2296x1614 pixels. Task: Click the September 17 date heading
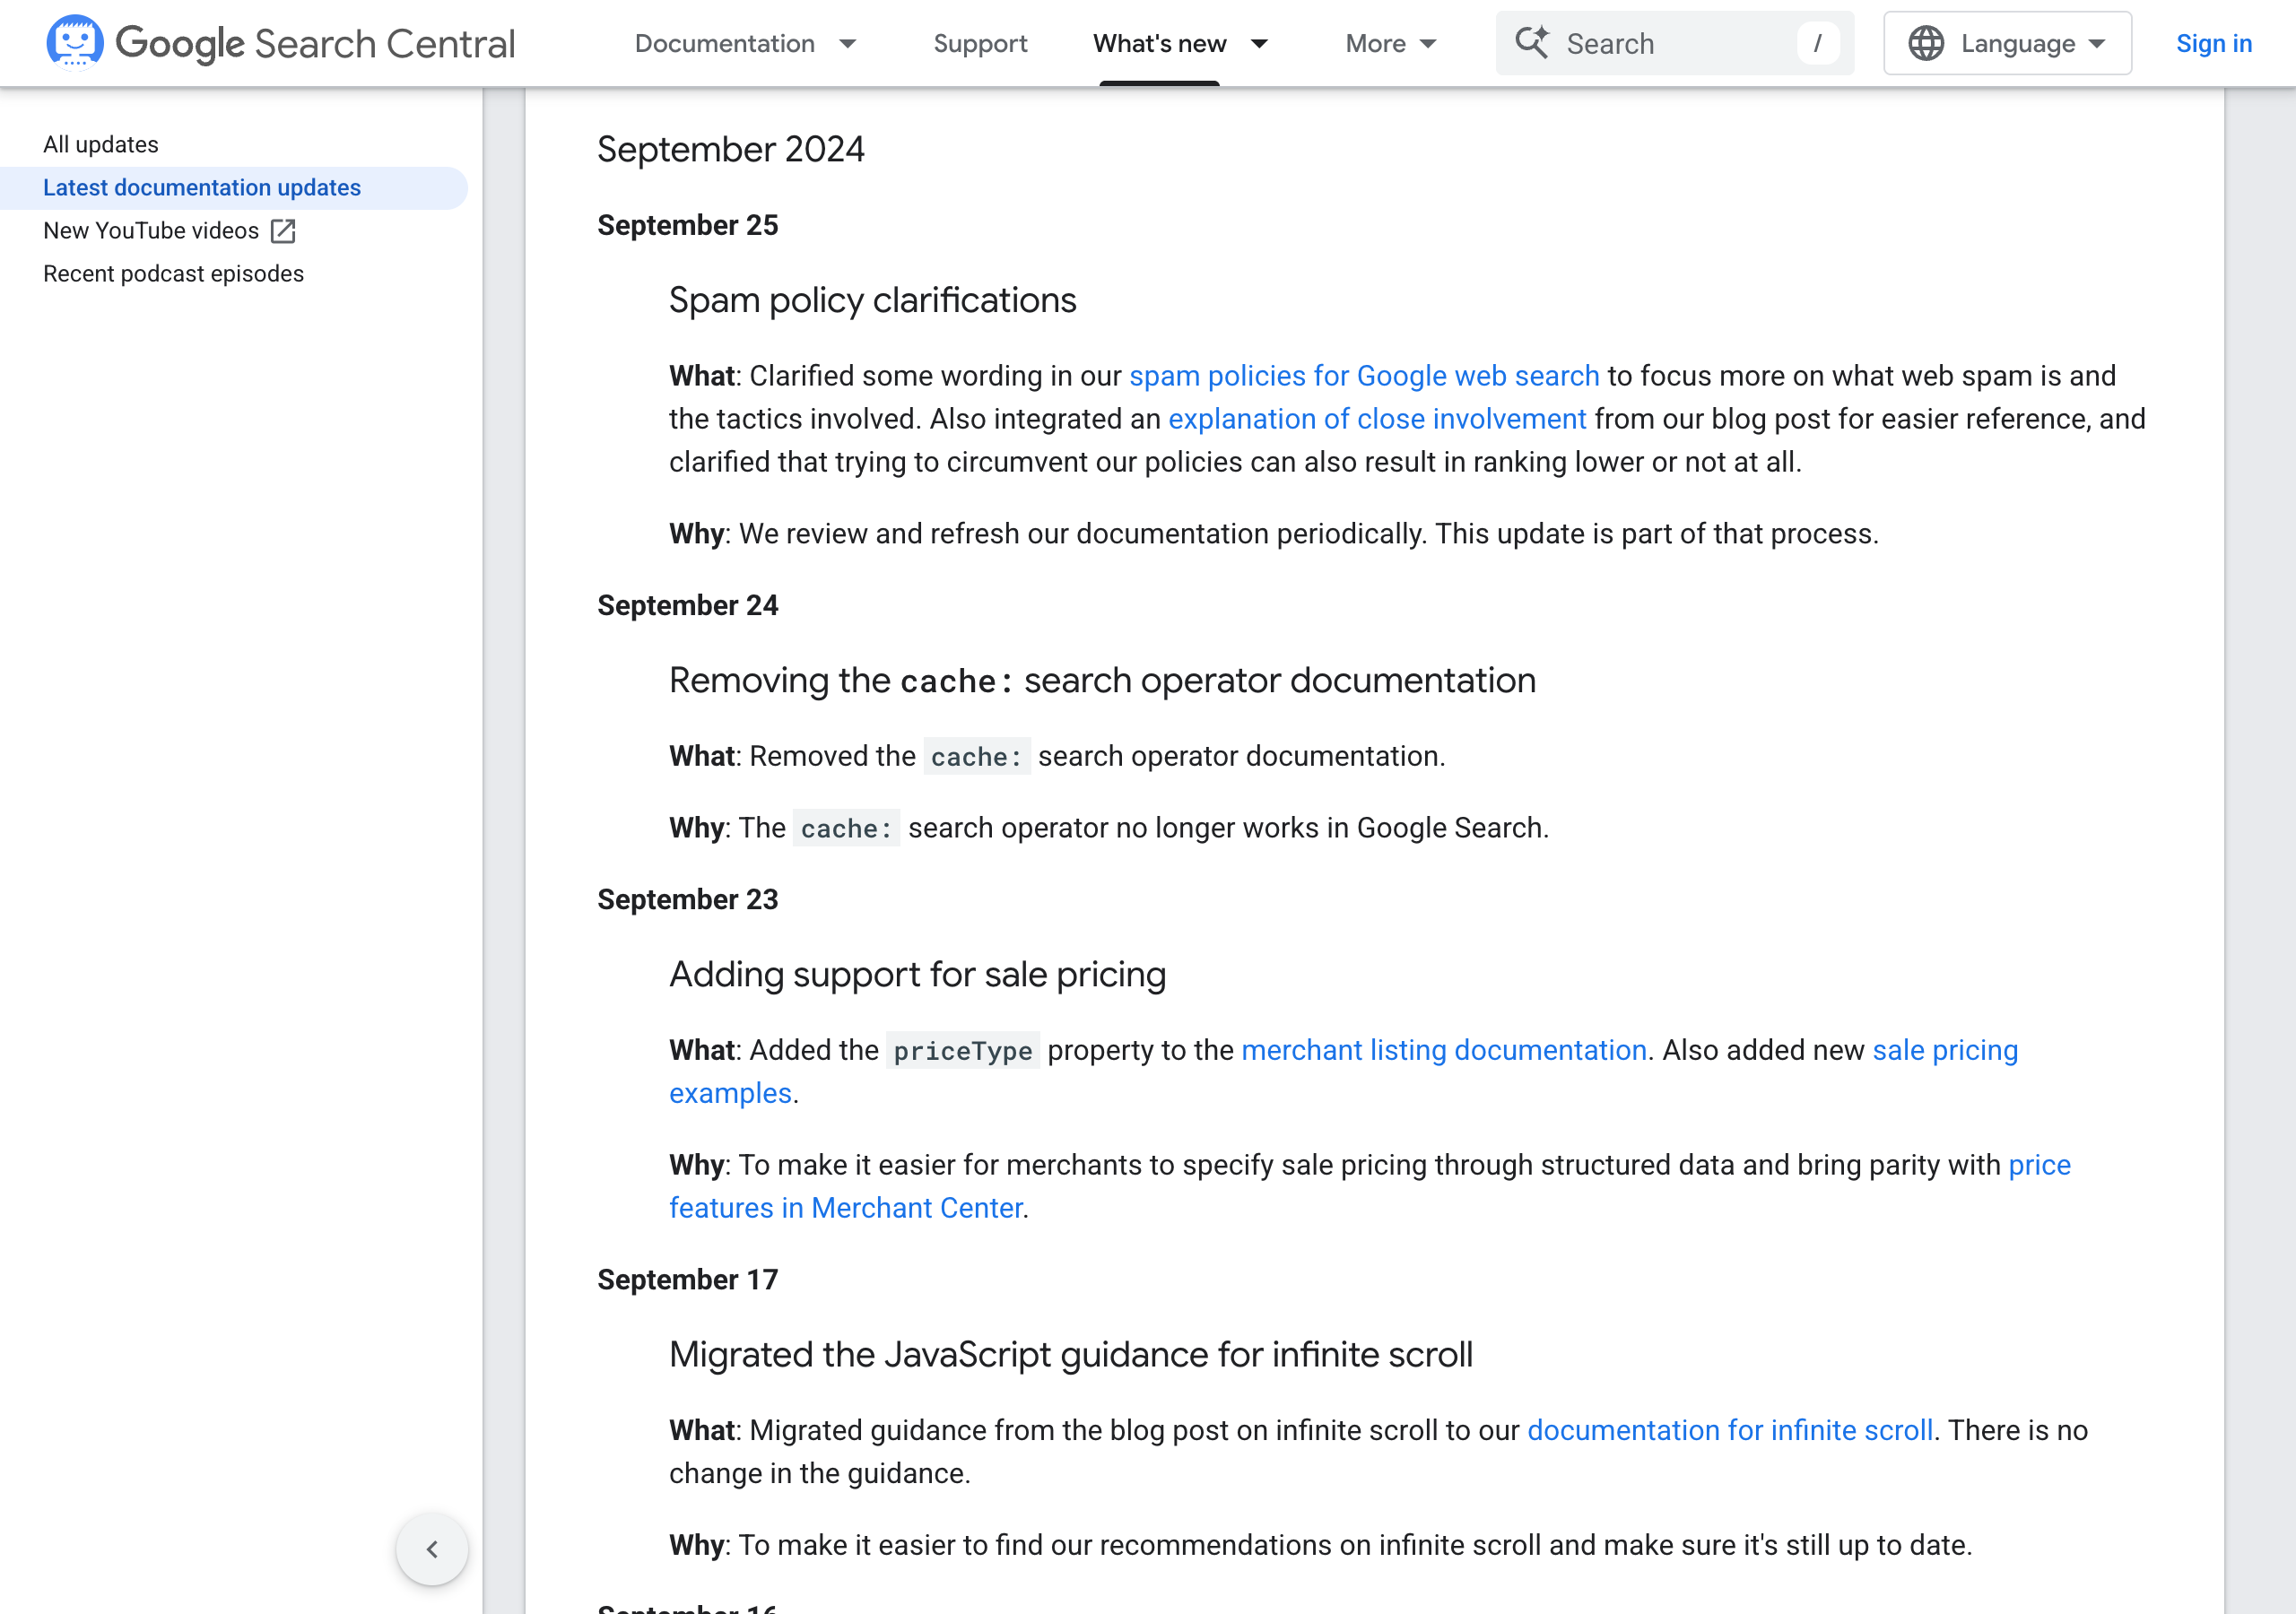click(x=688, y=1279)
